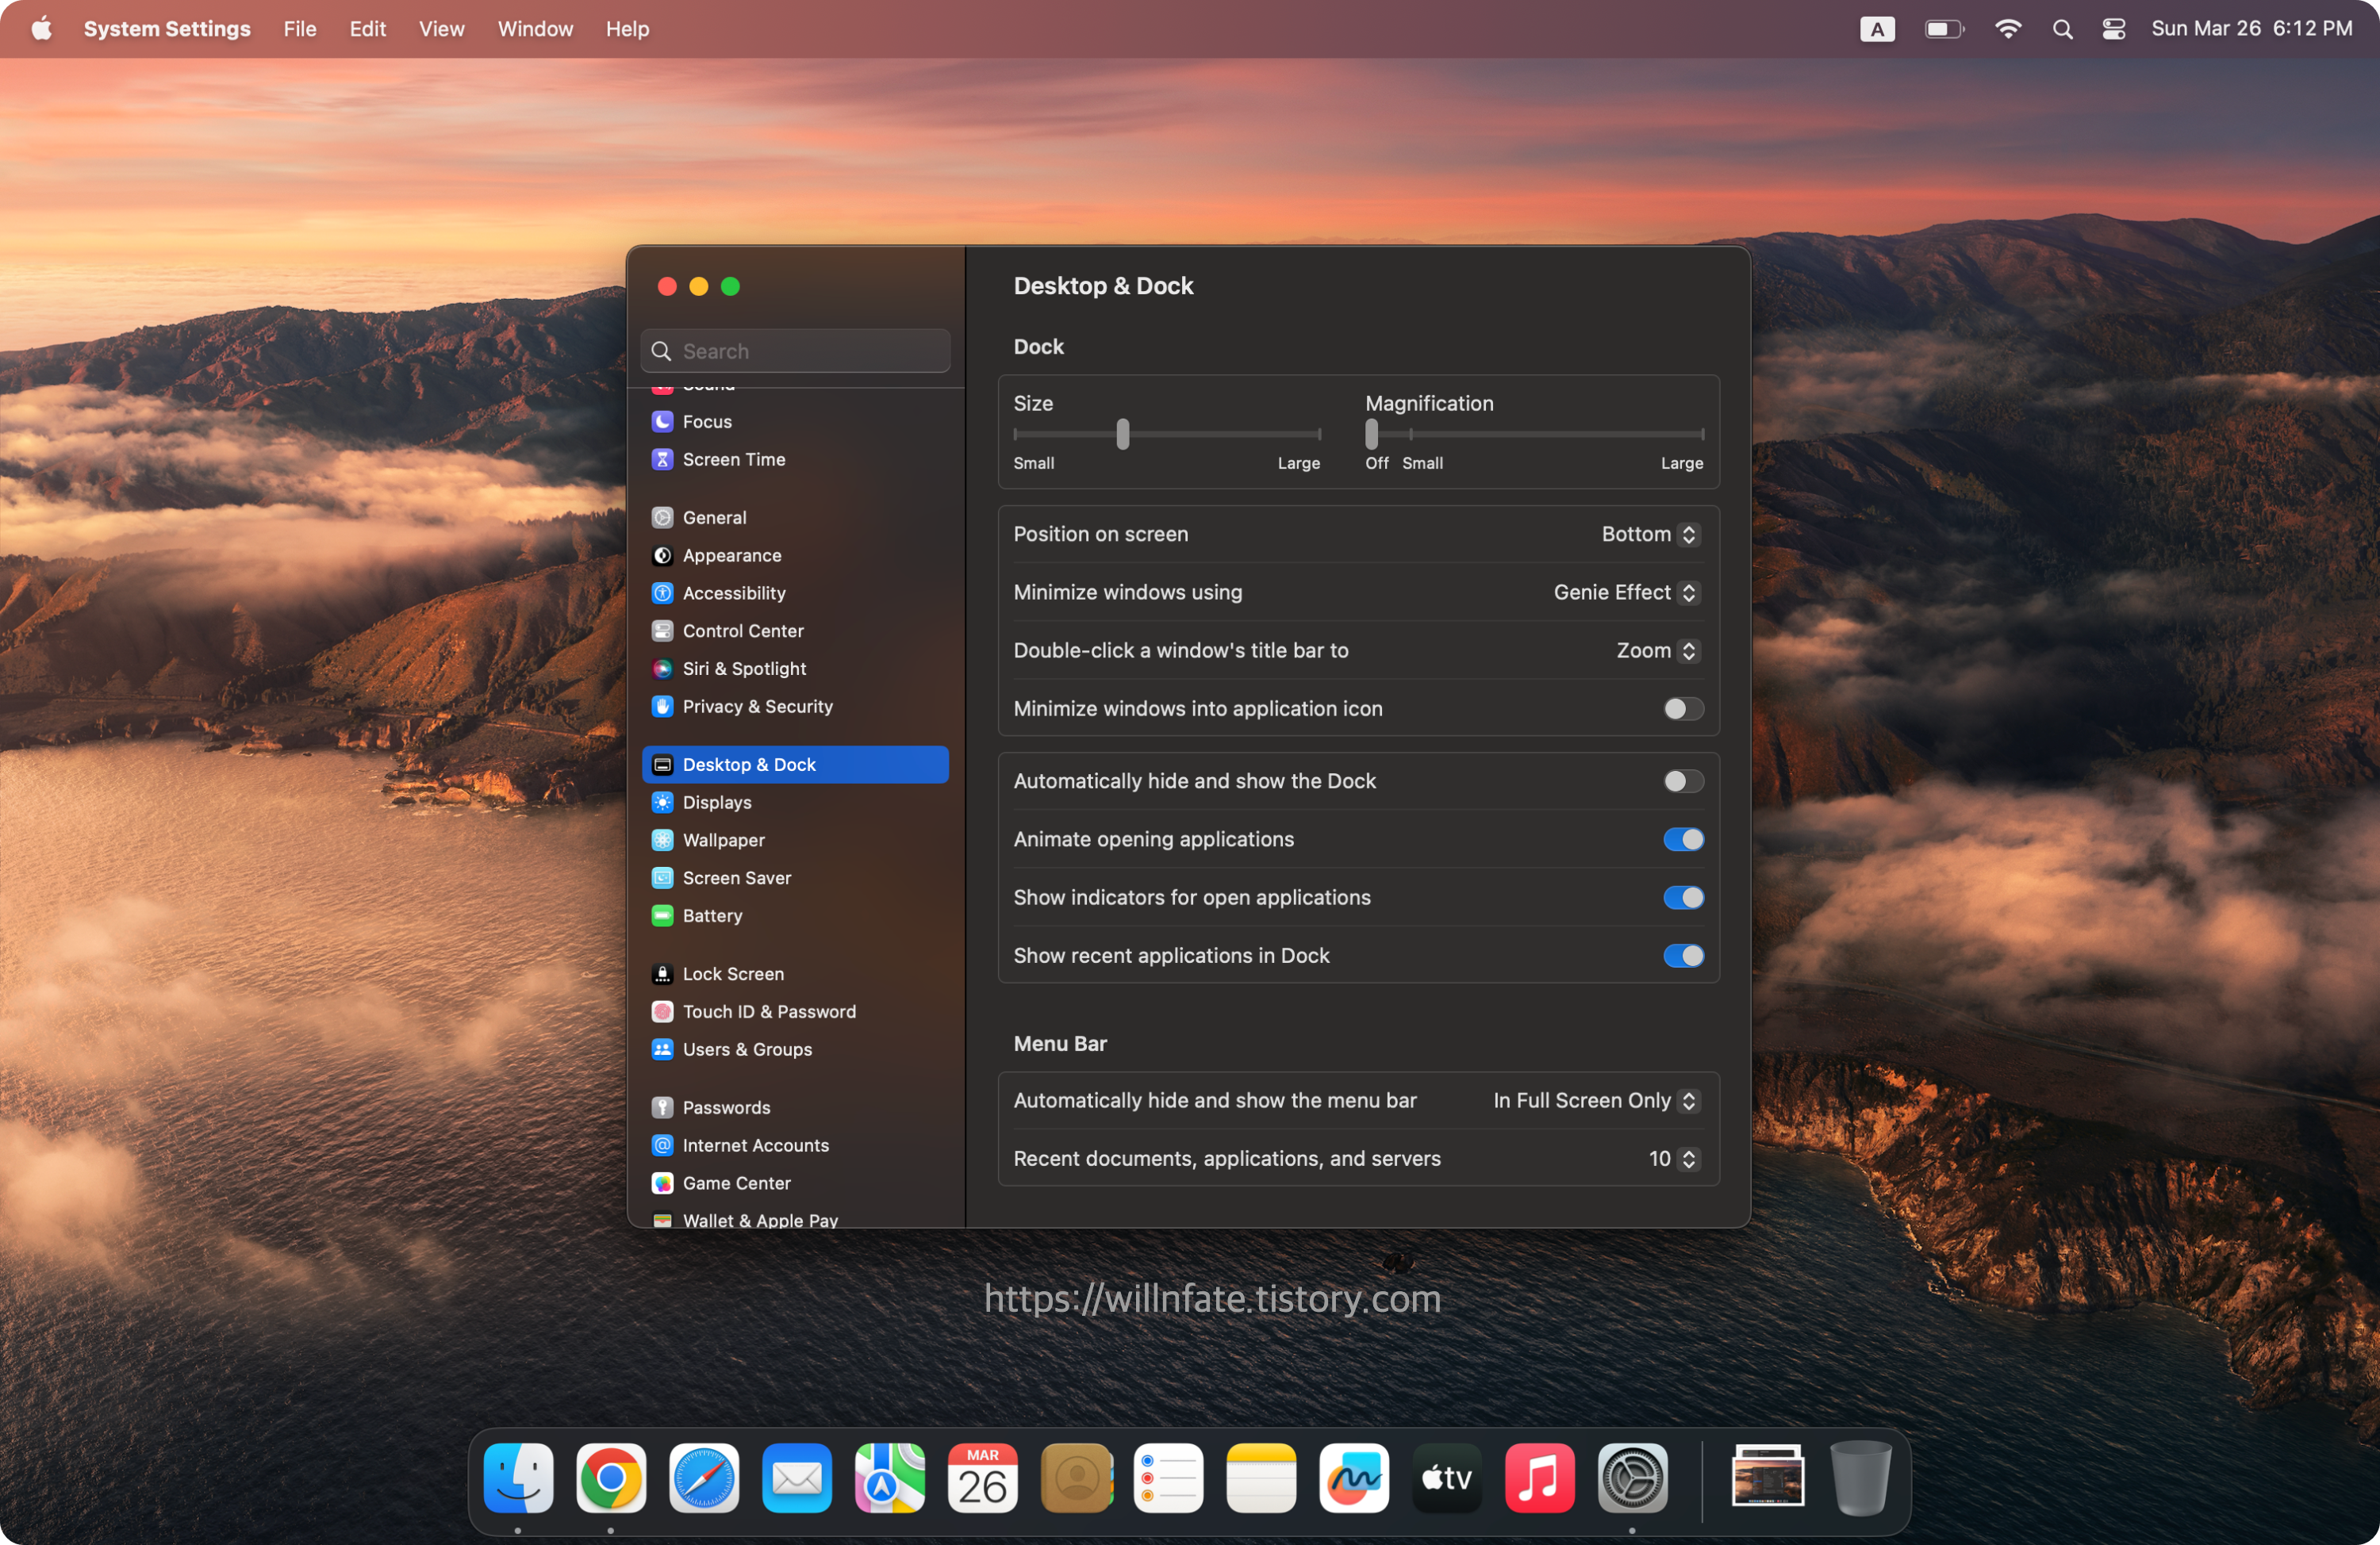Screen dimensions: 2380x1545
Task: Open Freeform app in the Dock
Action: coord(1353,1478)
